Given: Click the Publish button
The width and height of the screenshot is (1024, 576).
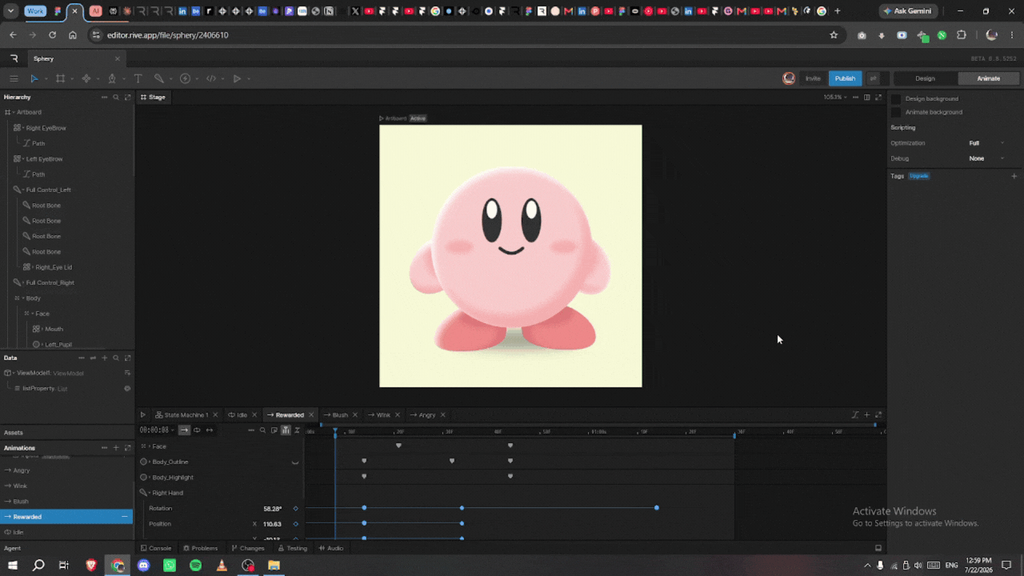Looking at the screenshot, I should [x=845, y=78].
